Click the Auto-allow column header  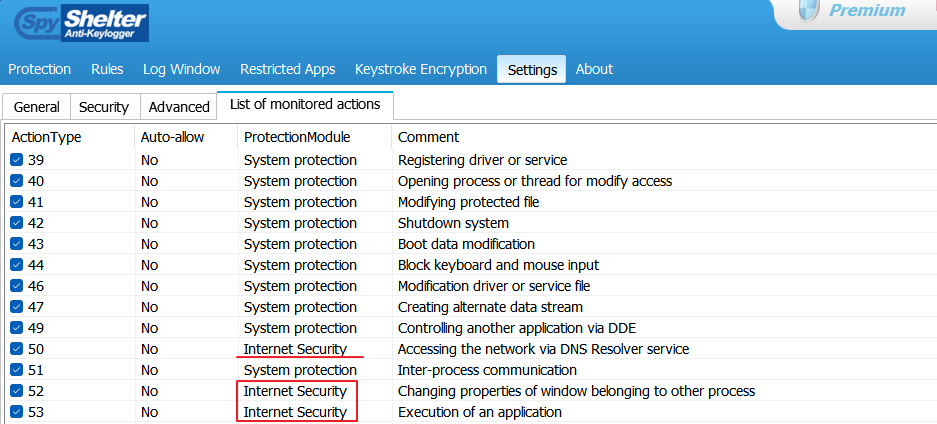[172, 137]
